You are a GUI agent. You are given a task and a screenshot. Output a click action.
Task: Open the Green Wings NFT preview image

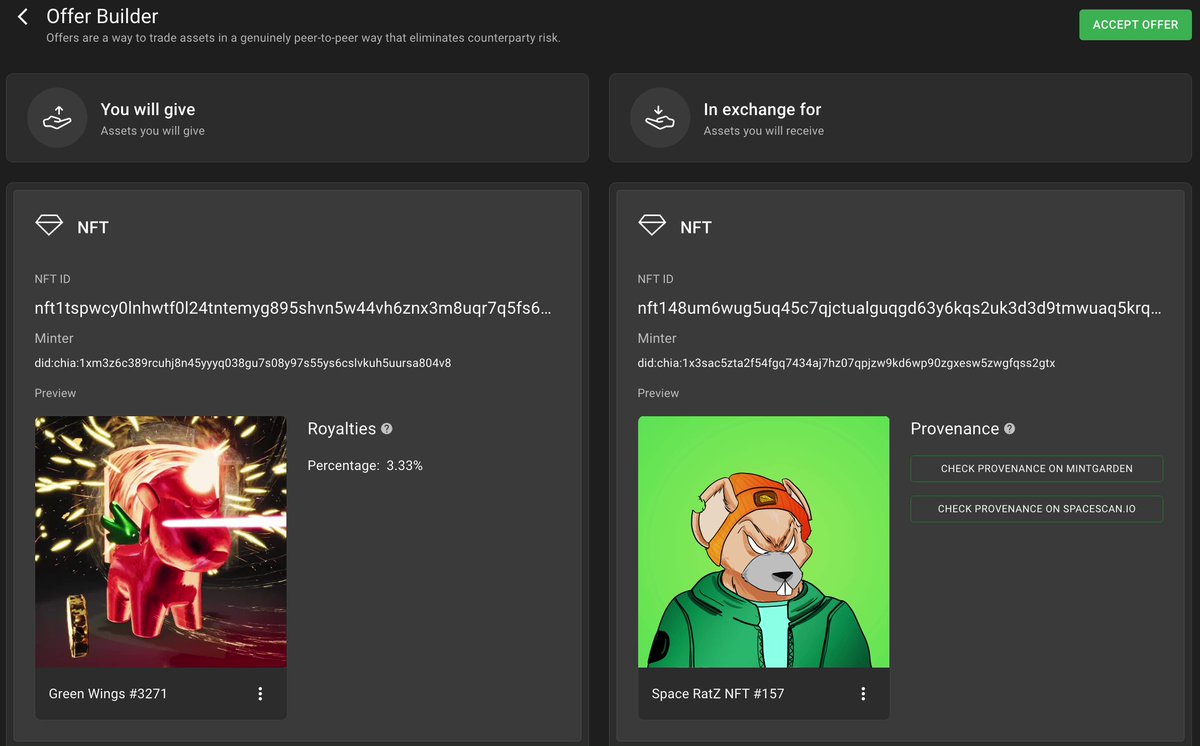tap(161, 541)
